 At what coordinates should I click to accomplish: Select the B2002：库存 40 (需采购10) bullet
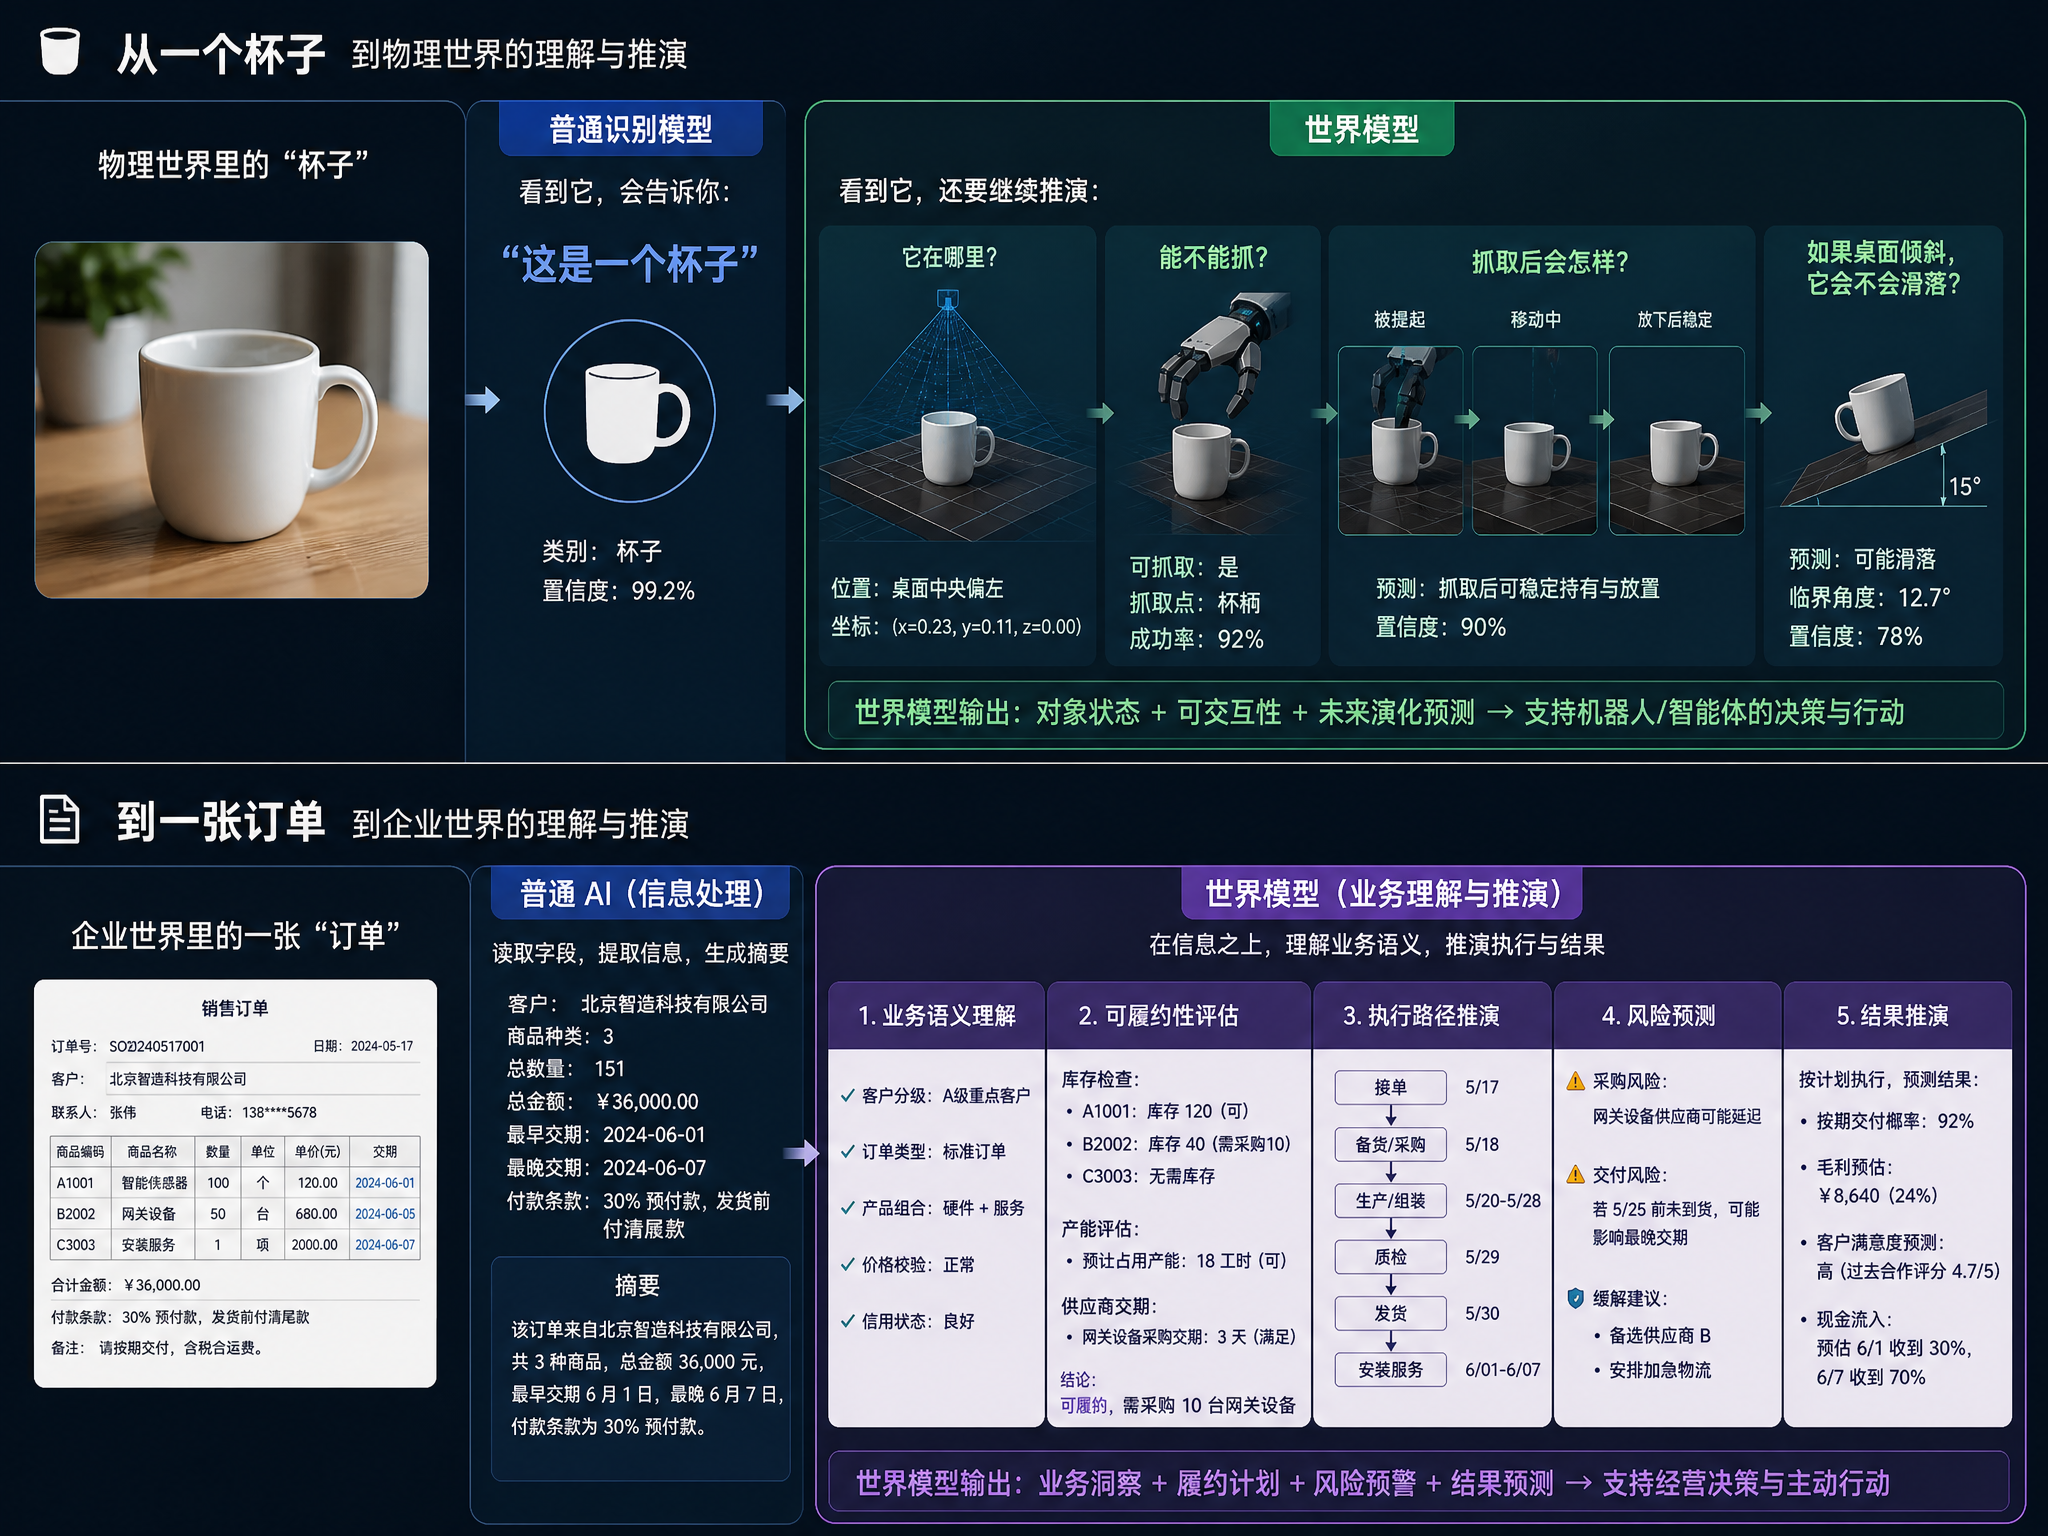pos(1178,1144)
